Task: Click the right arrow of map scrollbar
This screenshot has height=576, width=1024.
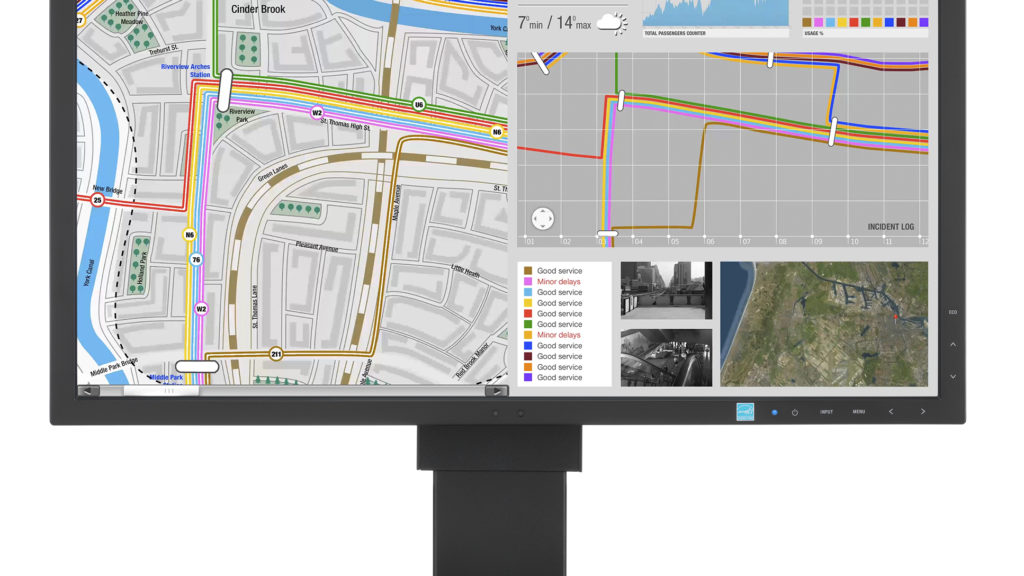Action: (496, 391)
